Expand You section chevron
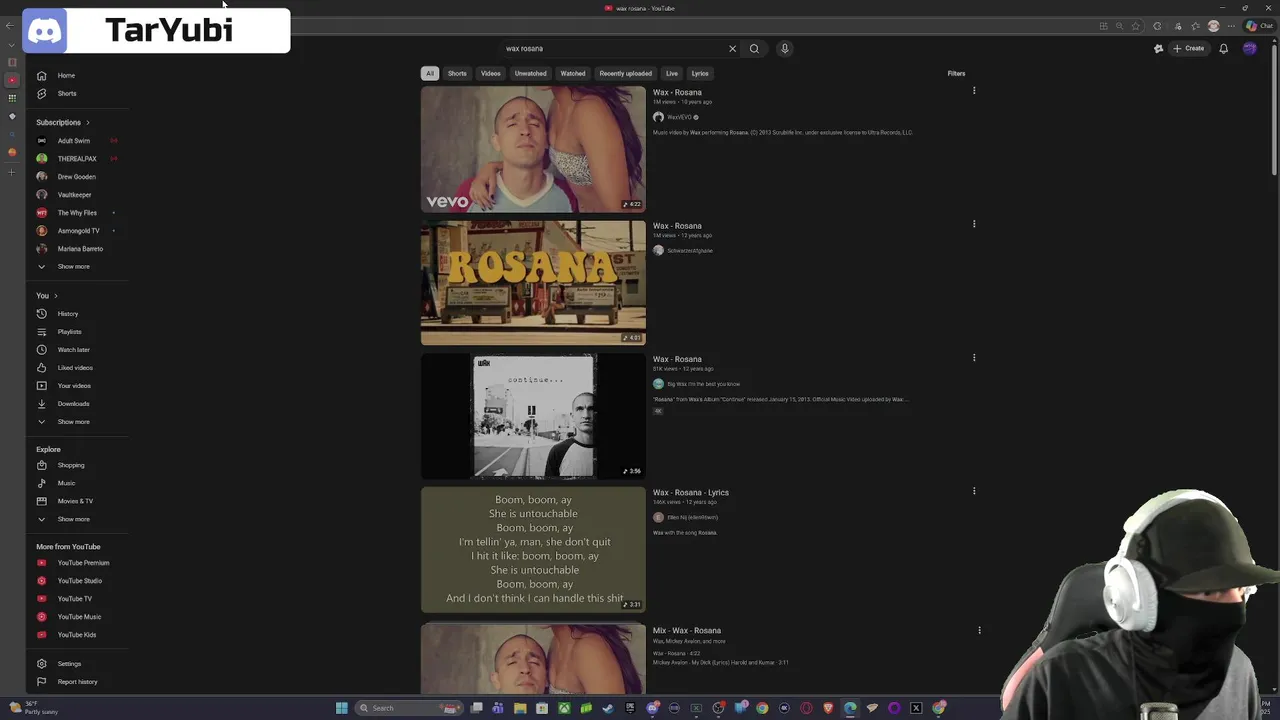This screenshot has width=1280, height=720. pos(55,296)
